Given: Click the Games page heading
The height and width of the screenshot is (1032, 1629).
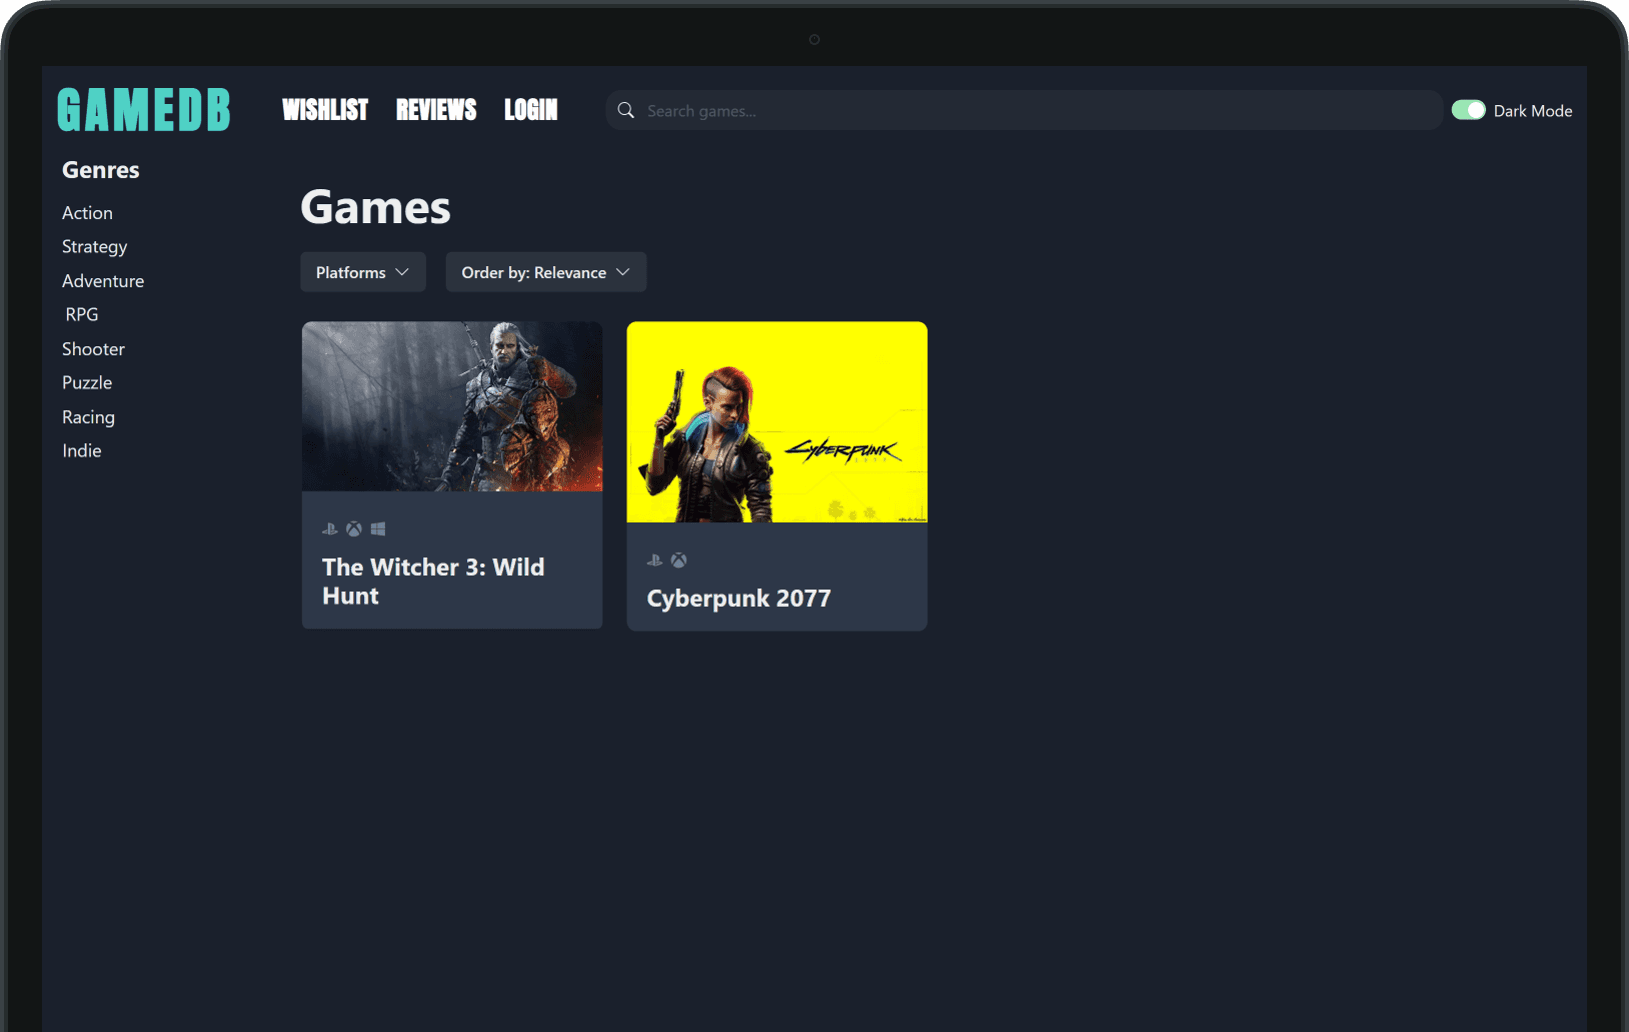Looking at the screenshot, I should coord(376,207).
